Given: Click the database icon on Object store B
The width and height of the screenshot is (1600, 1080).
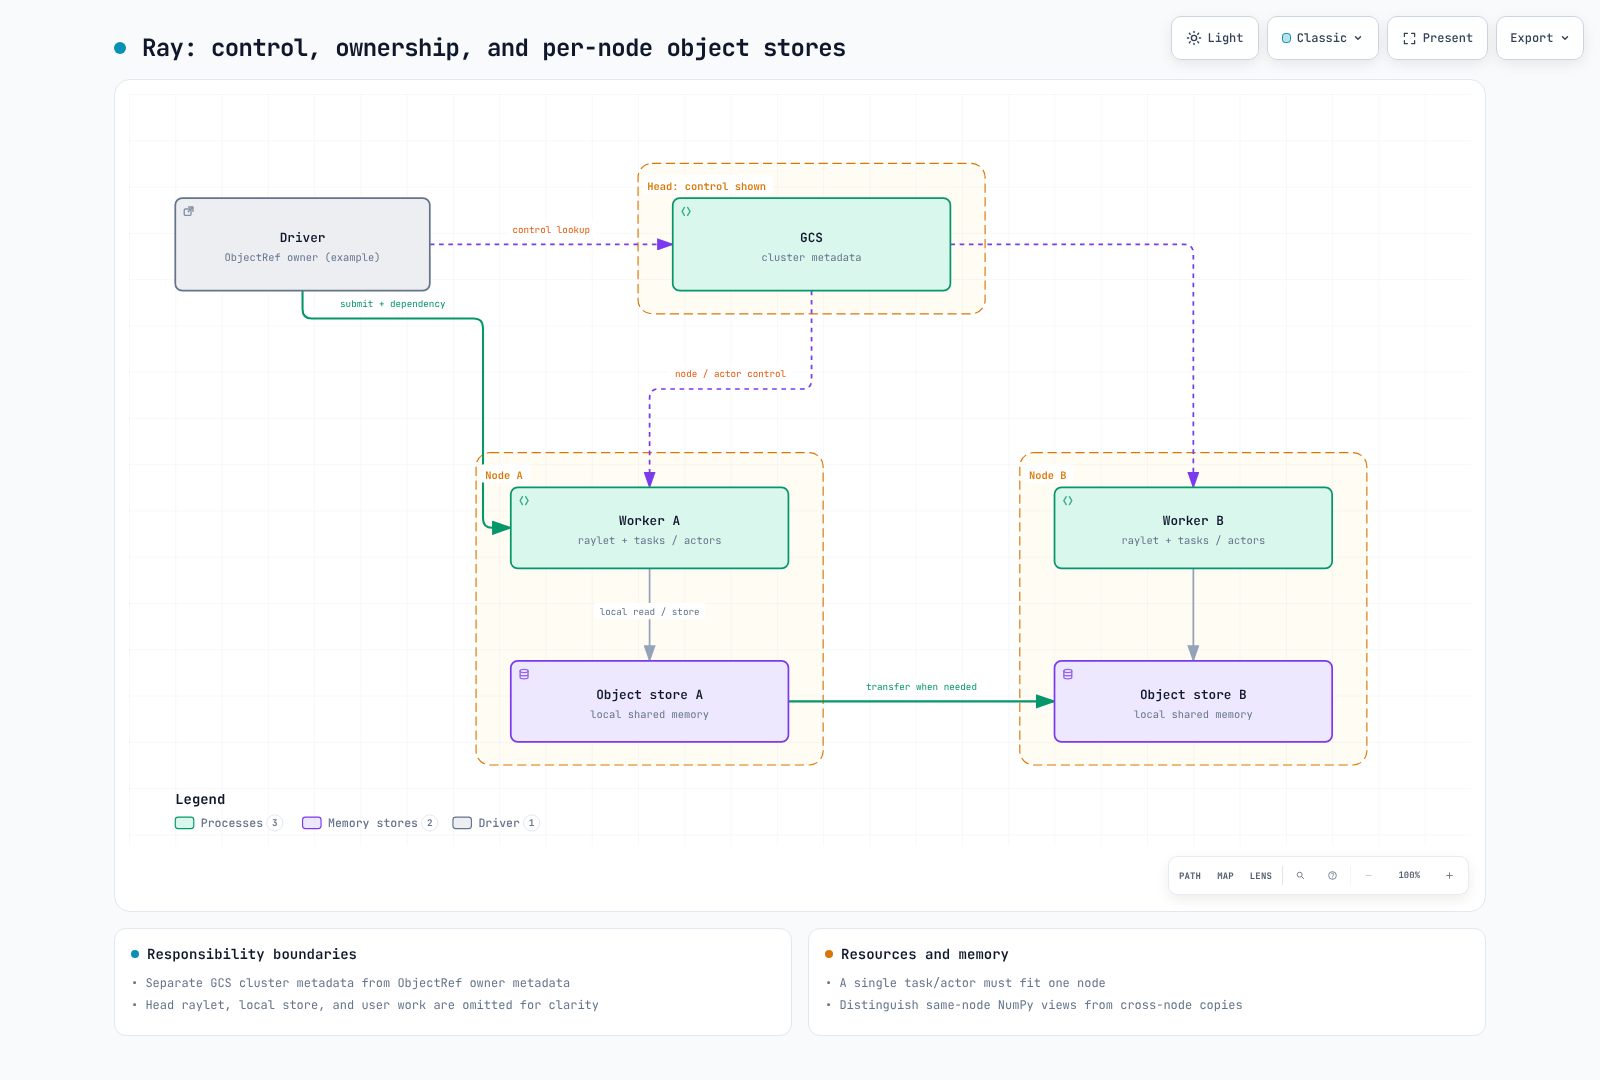Looking at the screenshot, I should [x=1068, y=674].
